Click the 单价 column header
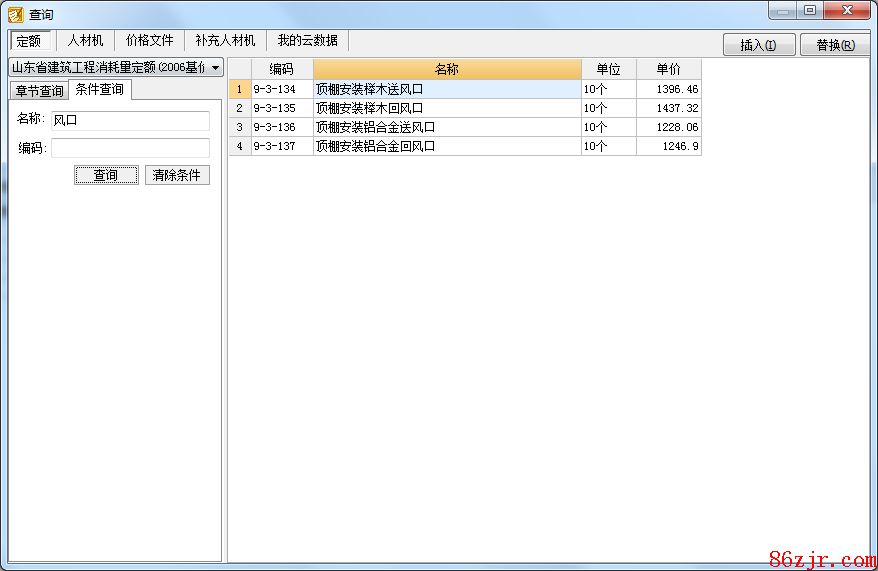The width and height of the screenshot is (878, 571). coord(668,69)
